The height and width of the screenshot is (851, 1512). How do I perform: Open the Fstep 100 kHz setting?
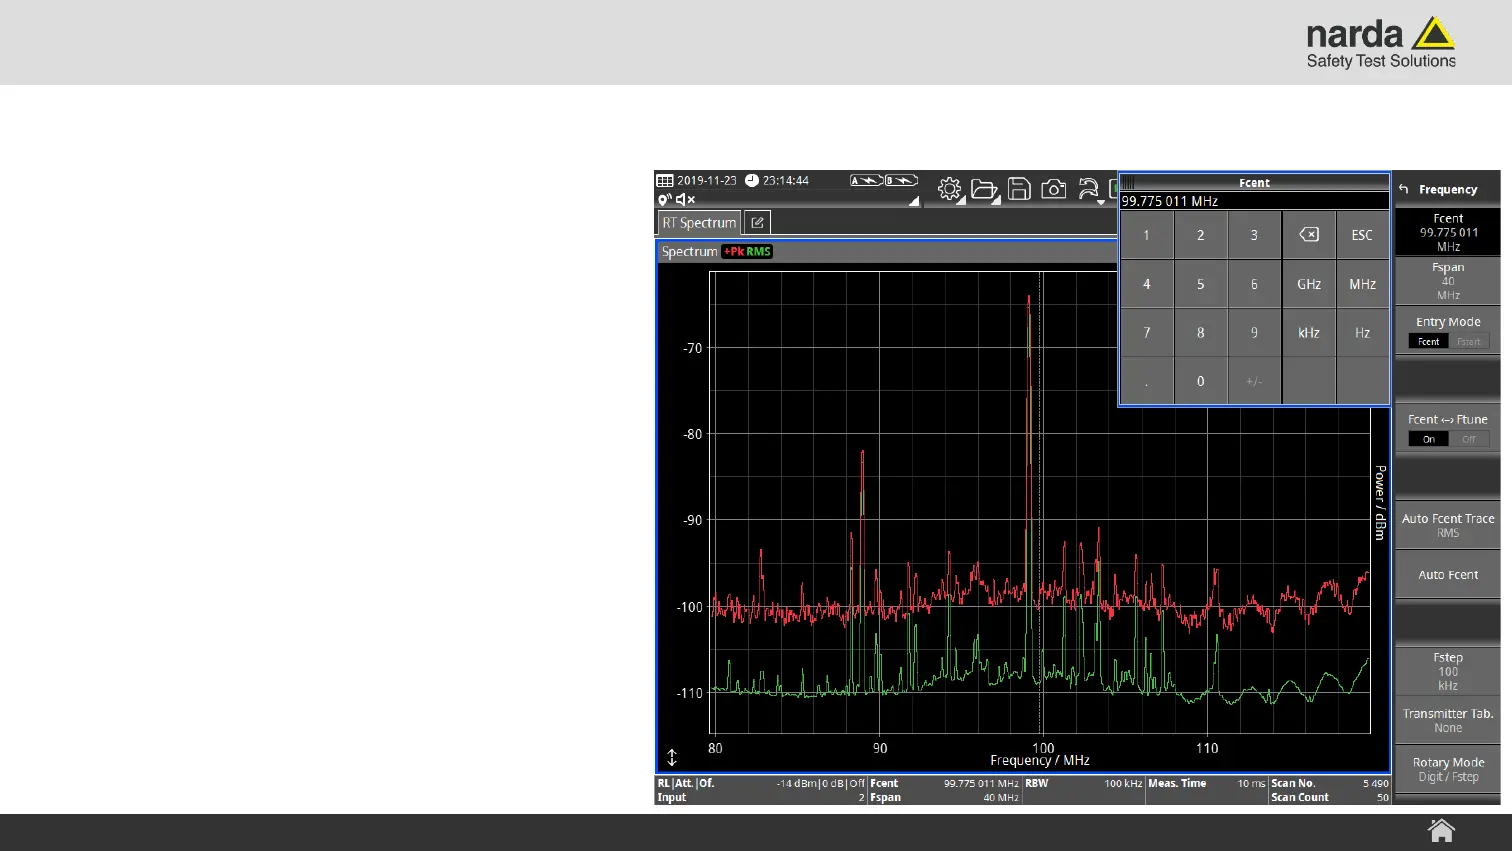[1448, 671]
